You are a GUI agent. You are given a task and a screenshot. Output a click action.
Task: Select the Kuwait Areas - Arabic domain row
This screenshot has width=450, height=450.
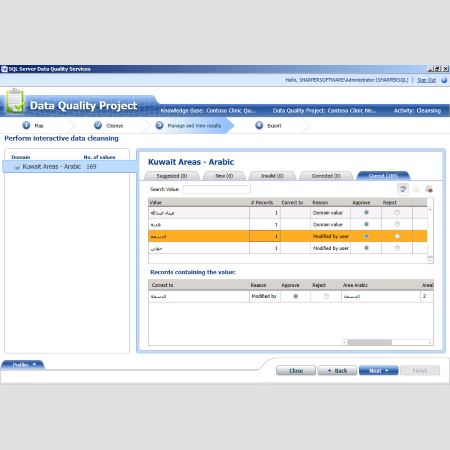click(70, 166)
